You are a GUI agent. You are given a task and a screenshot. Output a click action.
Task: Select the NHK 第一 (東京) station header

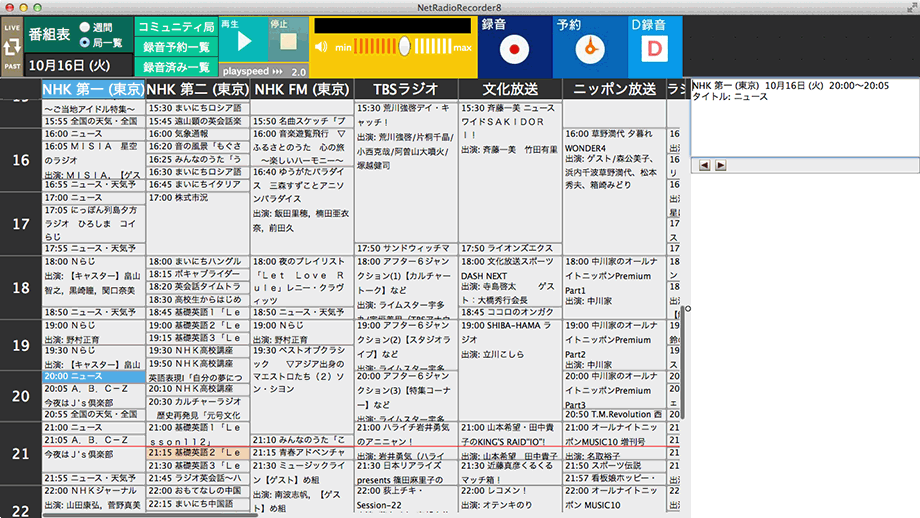coord(93,89)
